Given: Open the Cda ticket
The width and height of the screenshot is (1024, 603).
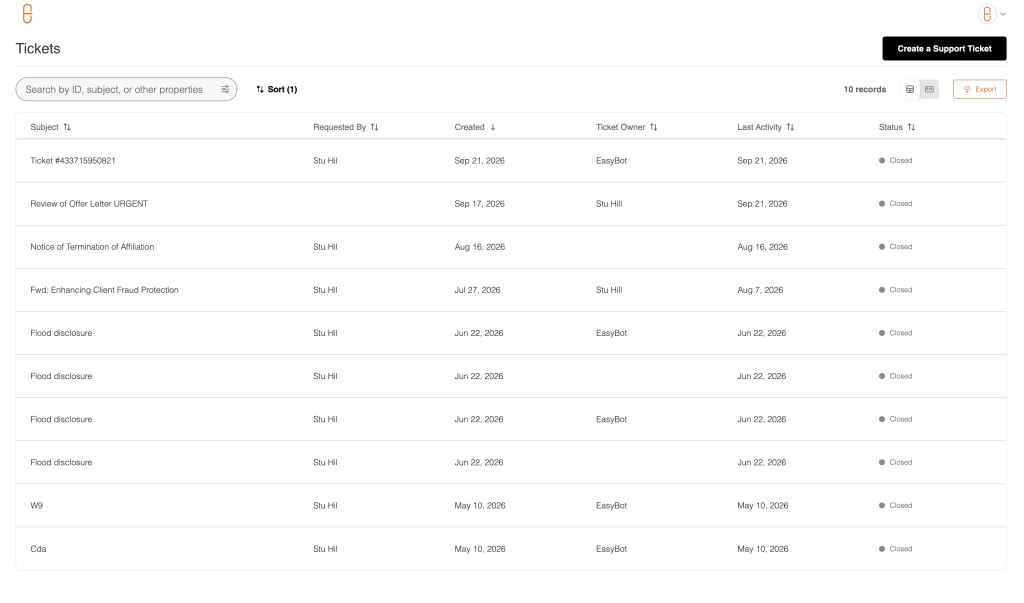Looking at the screenshot, I should click(39, 549).
